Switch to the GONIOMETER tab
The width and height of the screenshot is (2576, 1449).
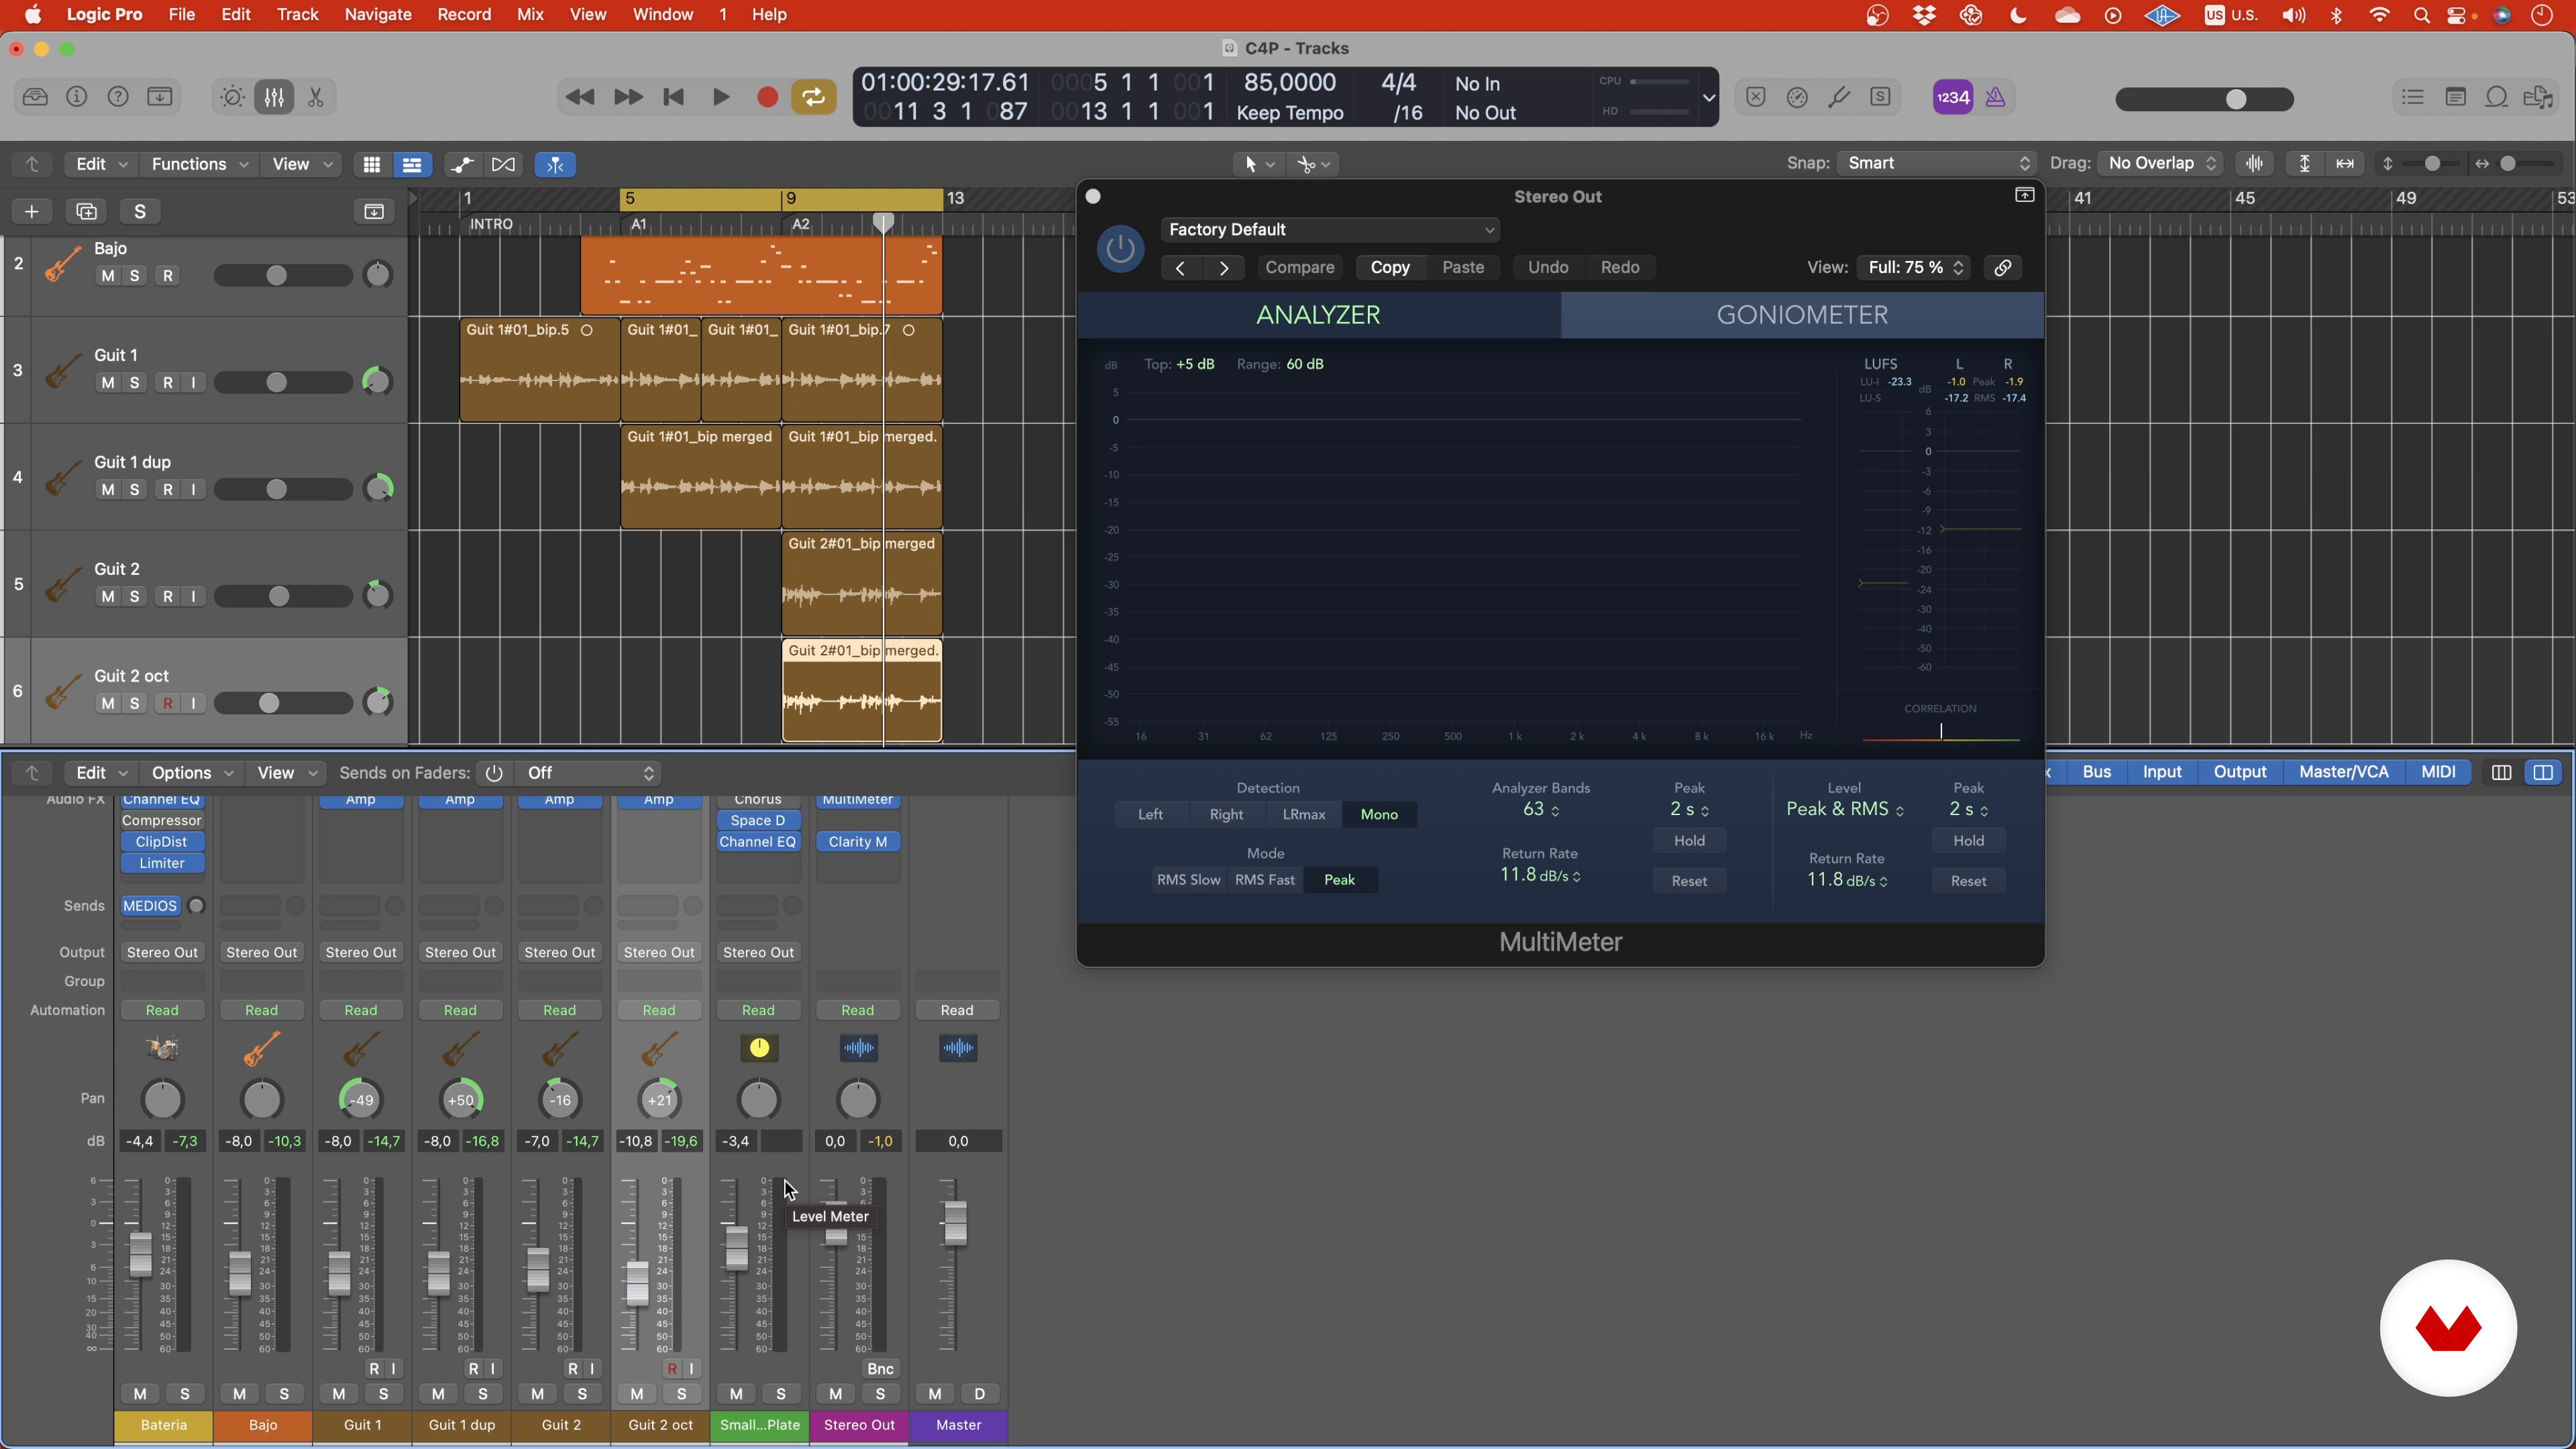1802,315
